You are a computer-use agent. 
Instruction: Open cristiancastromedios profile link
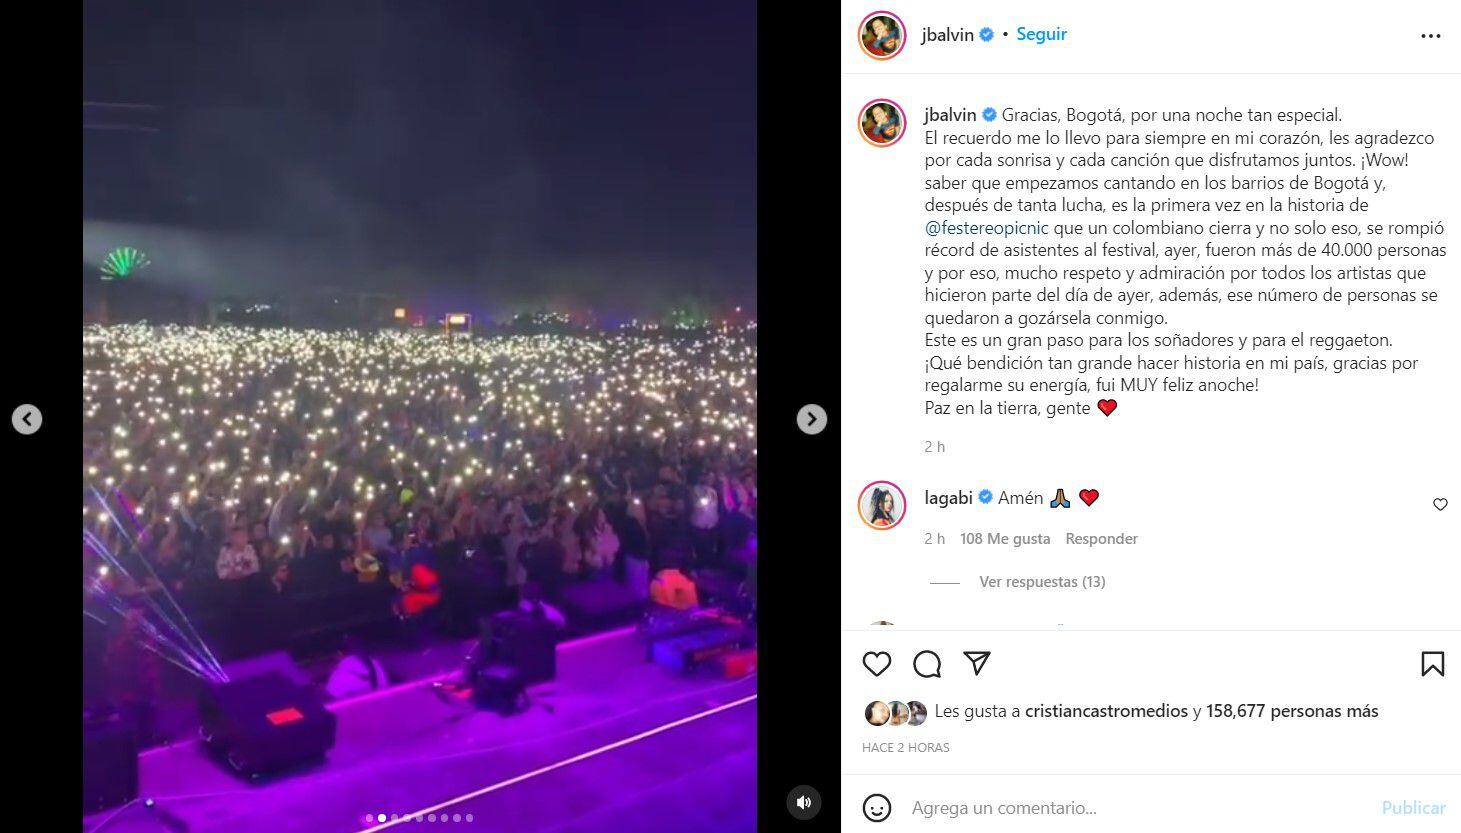click(x=1106, y=711)
